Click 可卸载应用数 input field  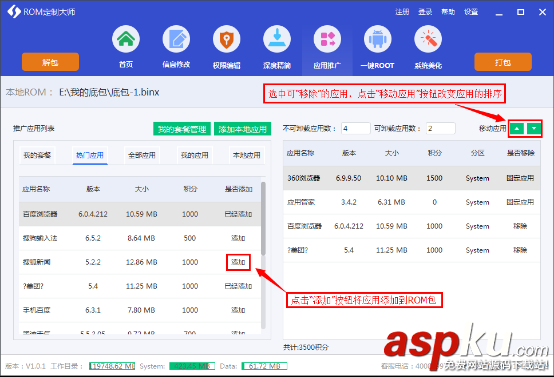pos(441,128)
